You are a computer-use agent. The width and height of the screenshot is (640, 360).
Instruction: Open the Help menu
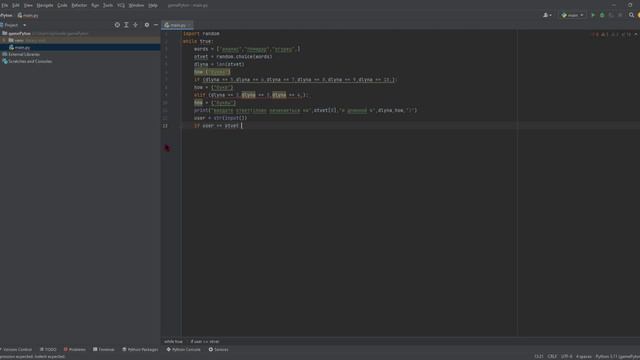[153, 5]
